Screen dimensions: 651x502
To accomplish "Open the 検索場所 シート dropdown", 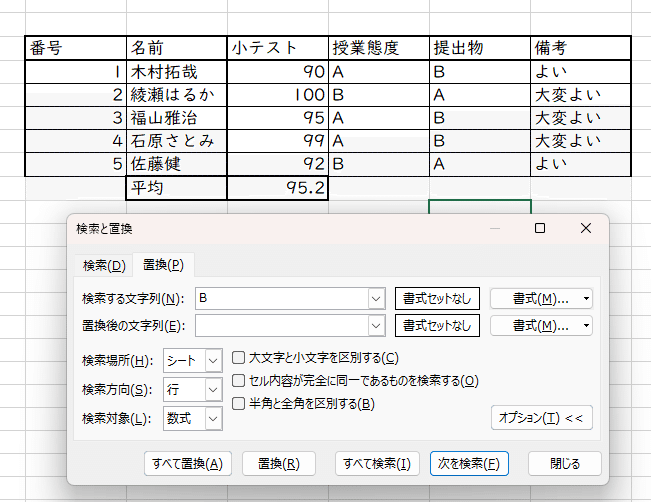I will [x=193, y=360].
